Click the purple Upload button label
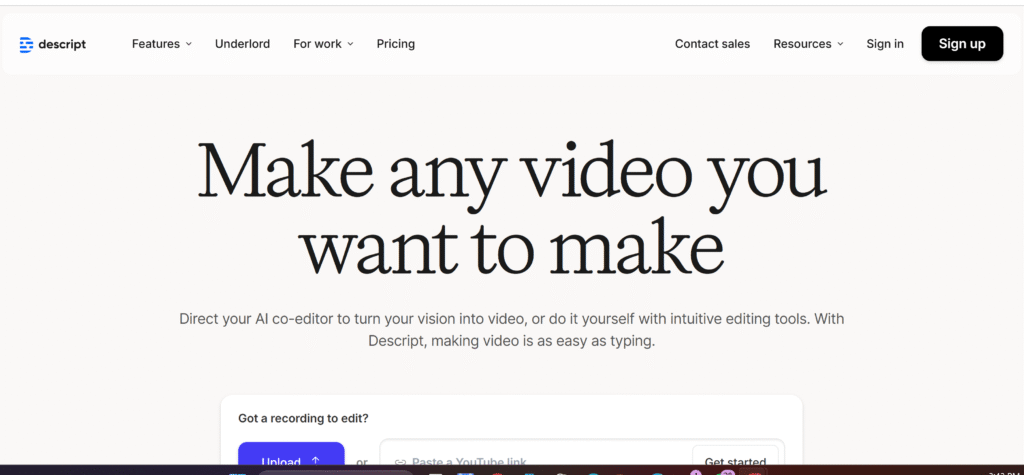1024x475 pixels. coord(281,461)
